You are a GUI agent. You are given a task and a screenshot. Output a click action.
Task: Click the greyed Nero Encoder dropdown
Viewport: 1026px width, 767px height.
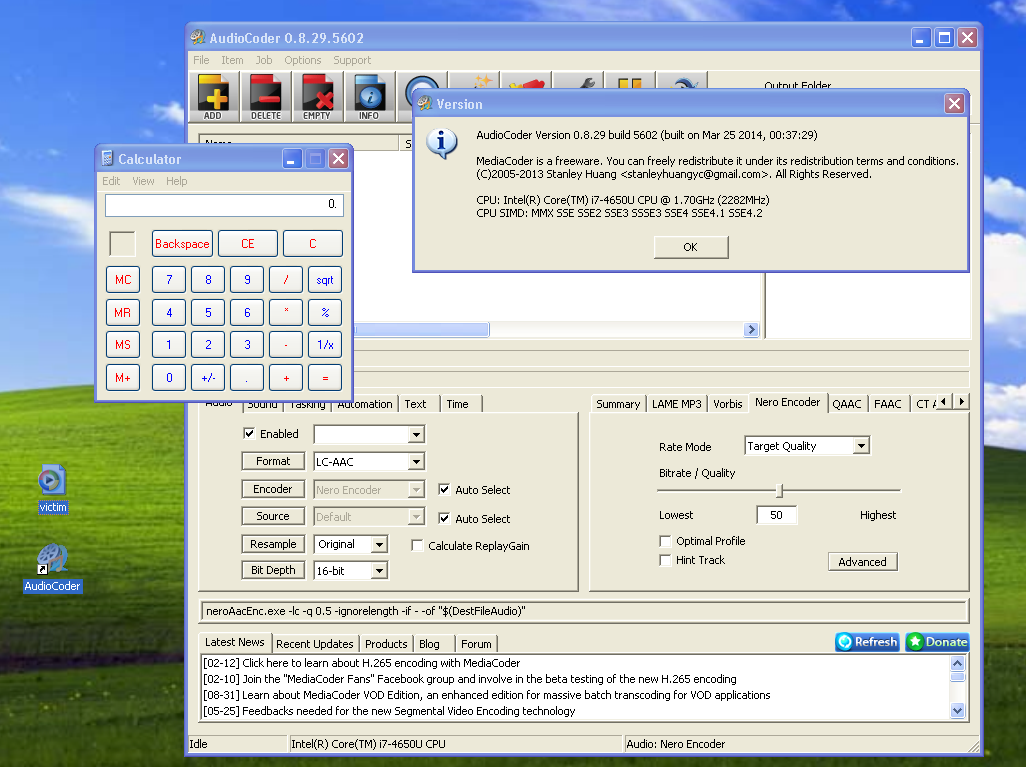pyautogui.click(x=370, y=490)
